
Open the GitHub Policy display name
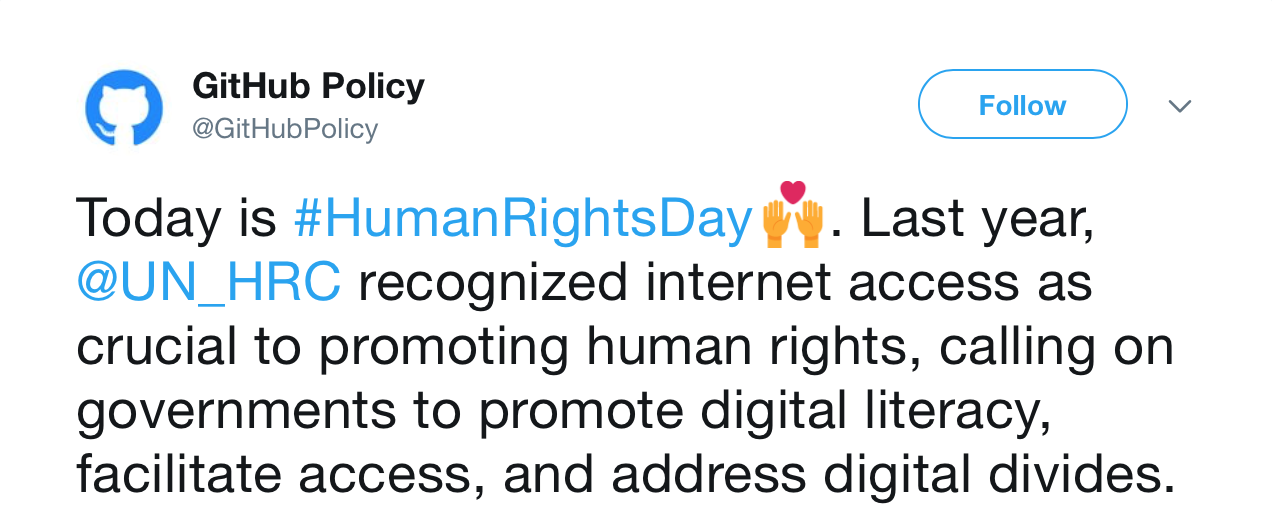click(308, 87)
